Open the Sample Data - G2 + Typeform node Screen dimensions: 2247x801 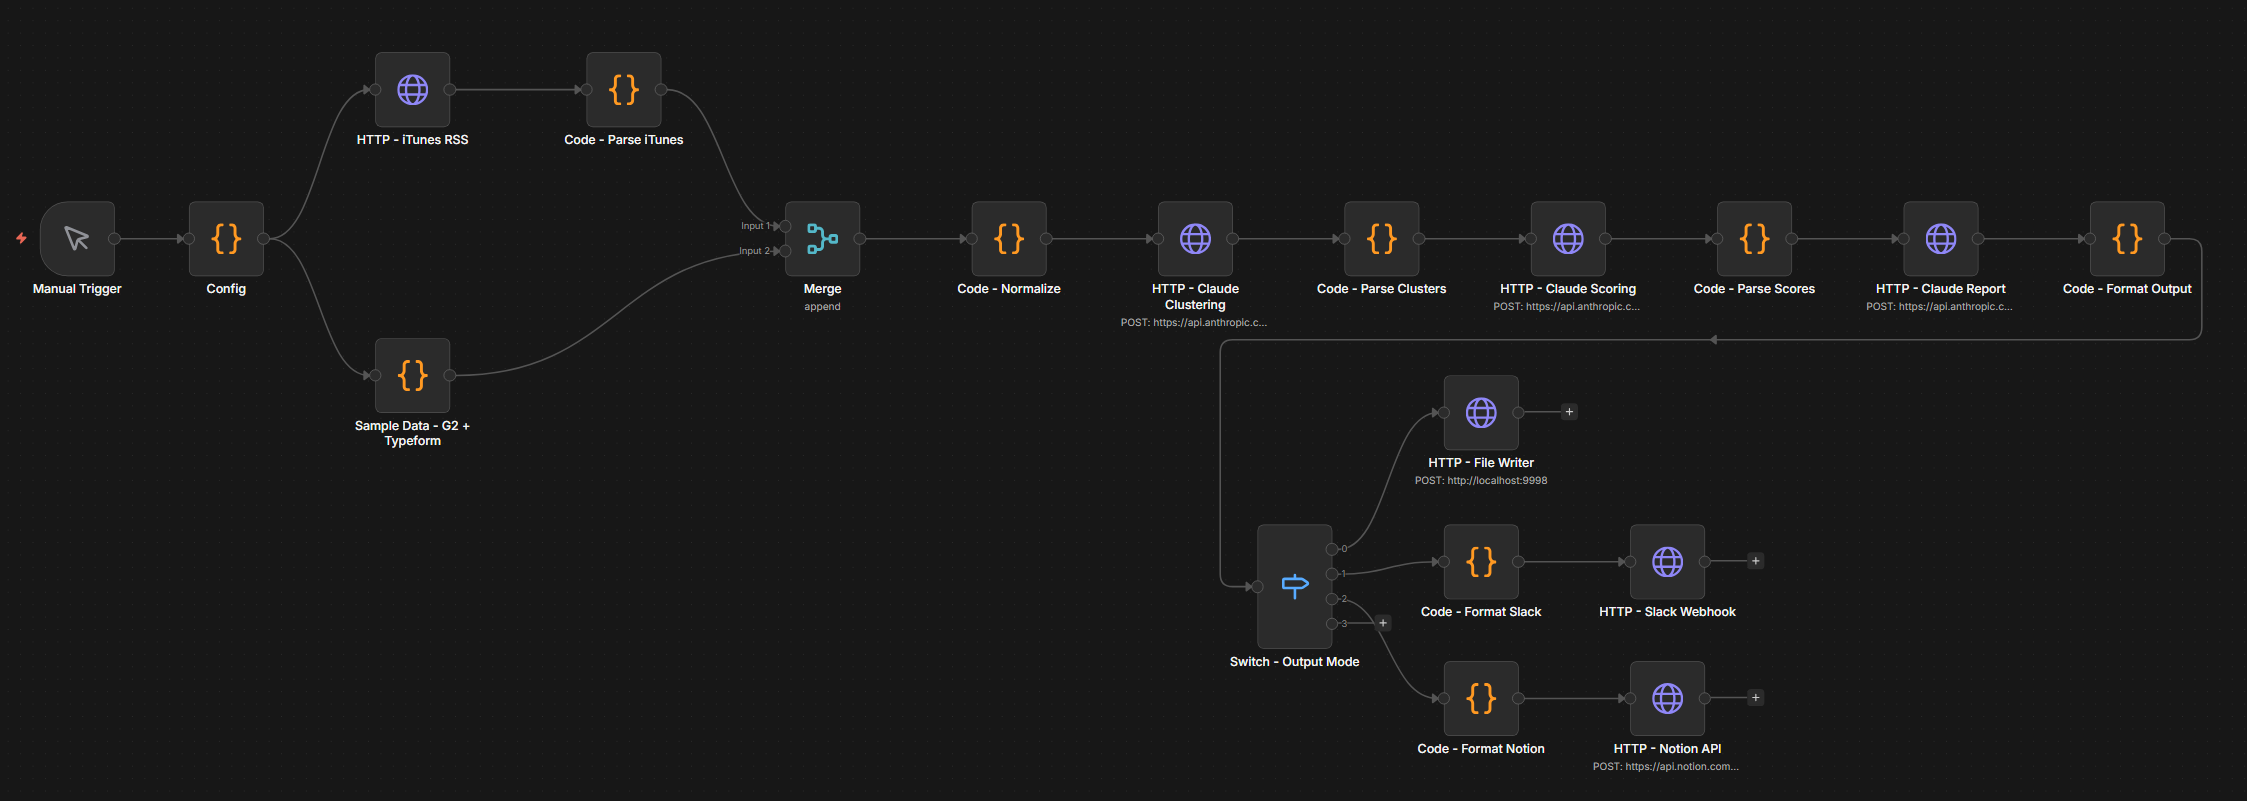412,376
